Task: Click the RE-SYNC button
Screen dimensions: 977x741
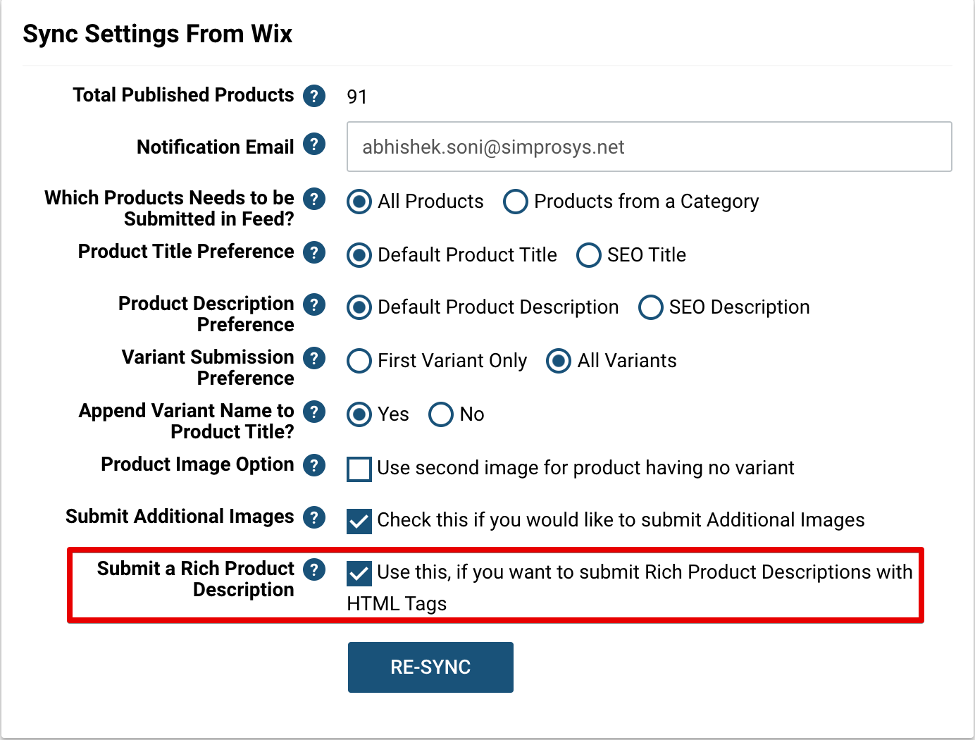Action: click(x=431, y=667)
